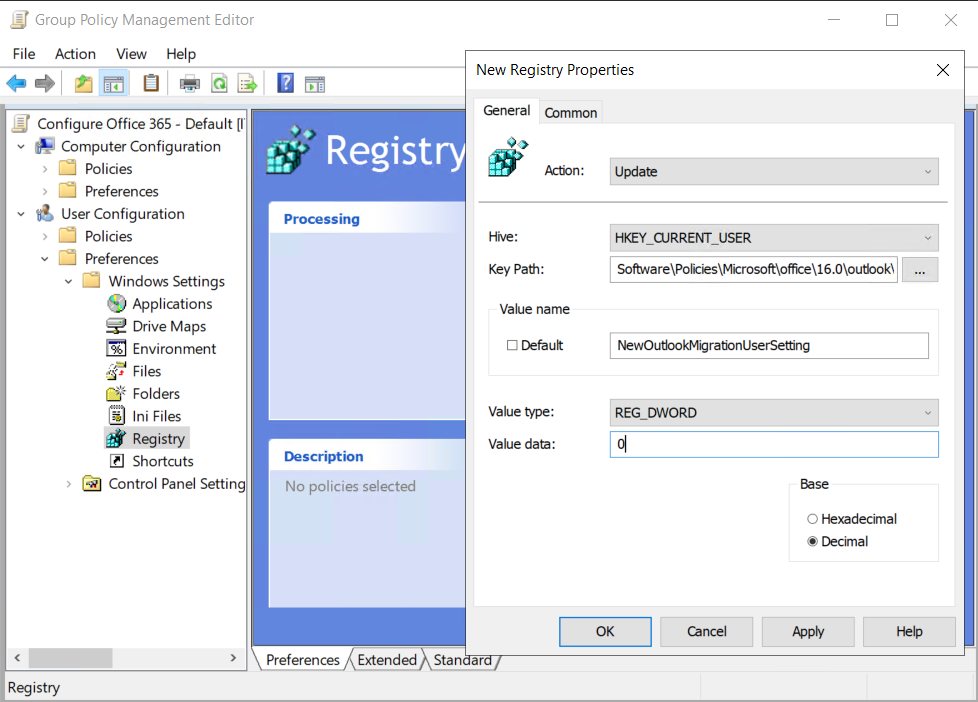978x702 pixels.
Task: Collapse the Computer Configuration node
Action: pos(21,147)
